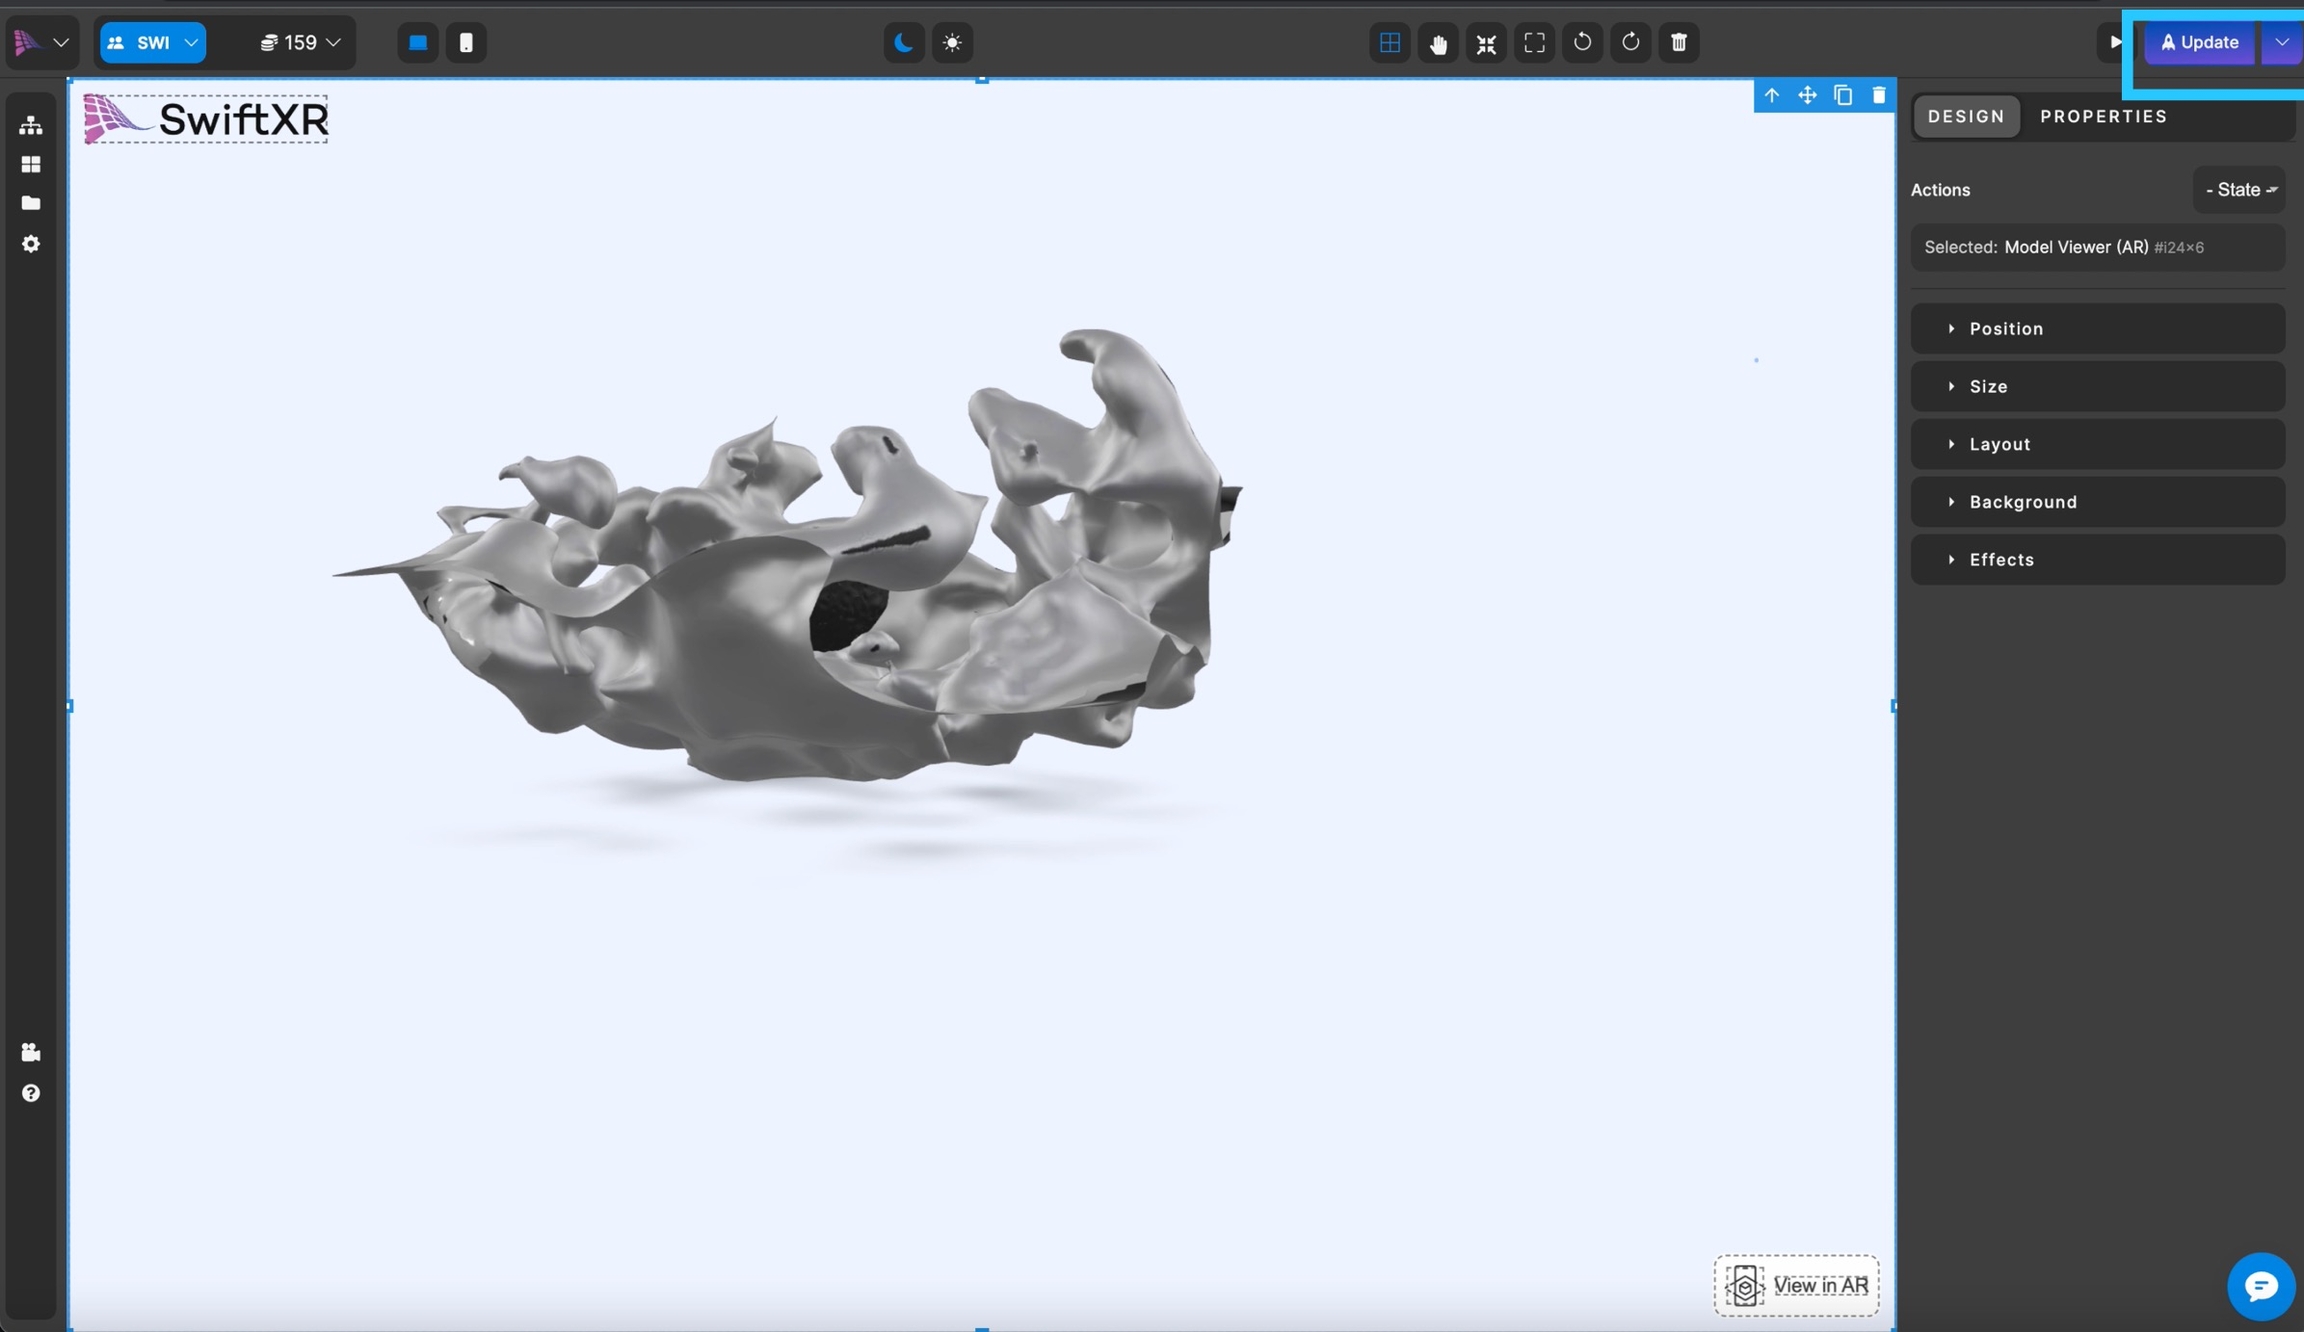
Task: Switch to light mode sun toggle
Action: click(x=952, y=43)
